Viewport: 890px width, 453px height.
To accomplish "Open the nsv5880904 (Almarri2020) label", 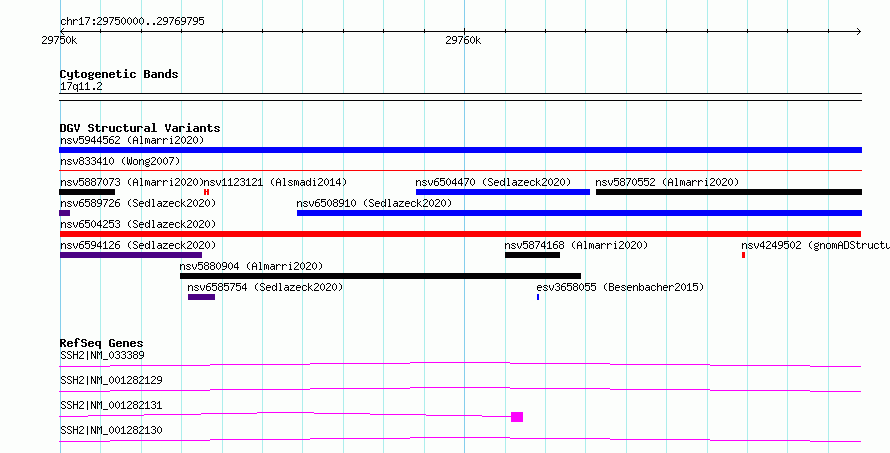I will pyautogui.click(x=251, y=266).
